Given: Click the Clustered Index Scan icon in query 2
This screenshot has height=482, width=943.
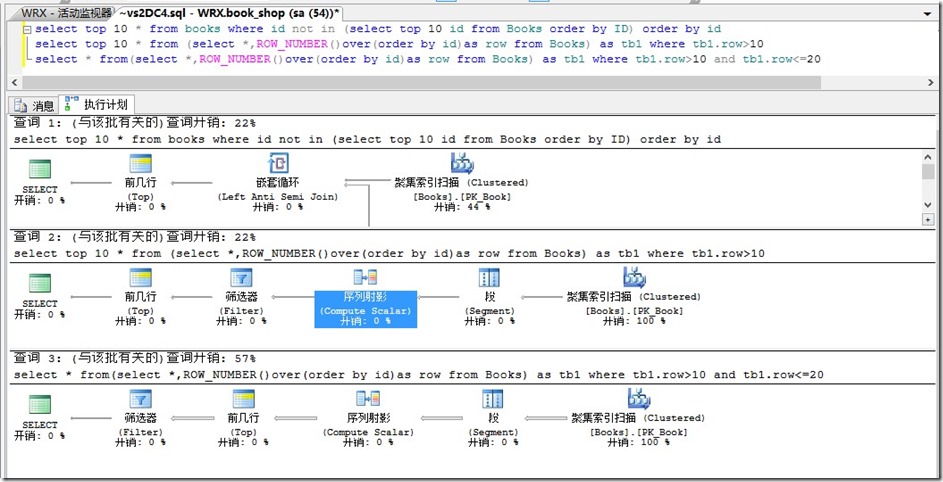Looking at the screenshot, I should coord(634,277).
